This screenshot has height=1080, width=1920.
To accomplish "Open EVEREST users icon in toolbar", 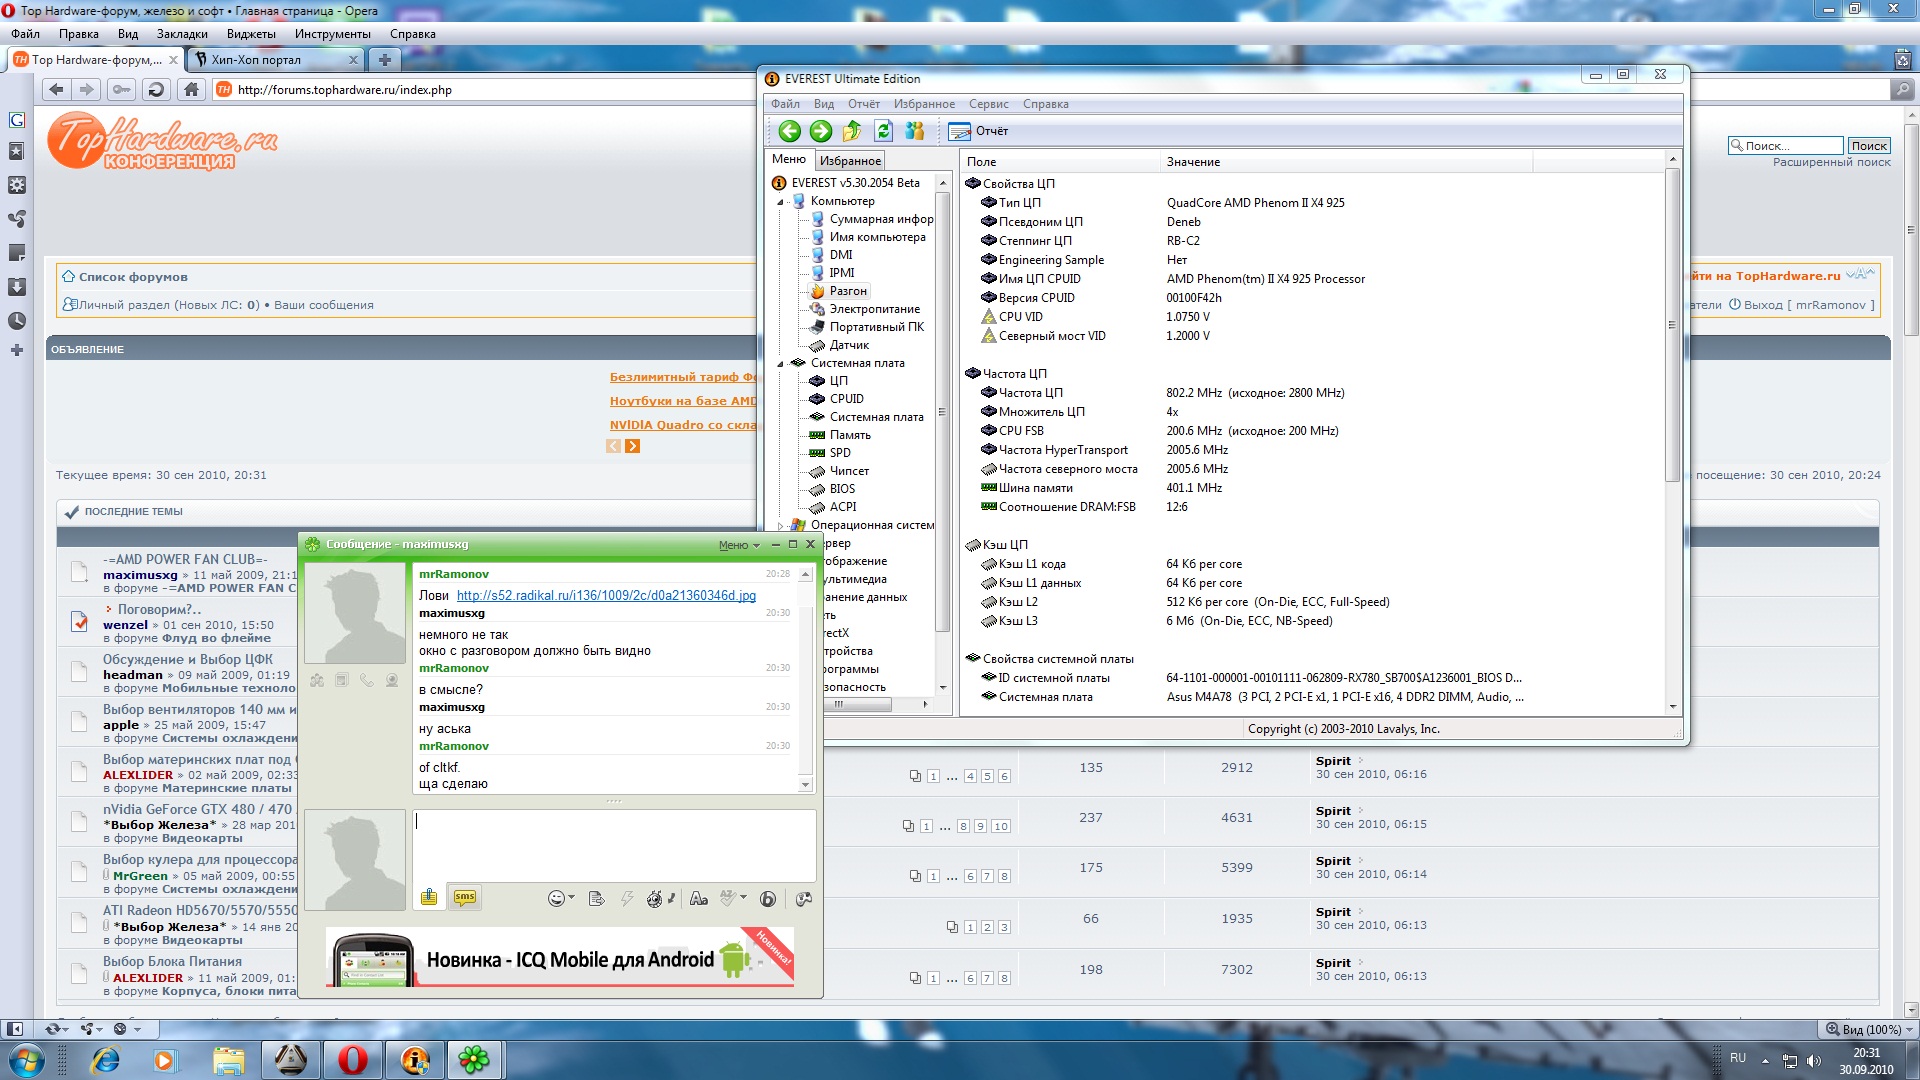I will [914, 131].
